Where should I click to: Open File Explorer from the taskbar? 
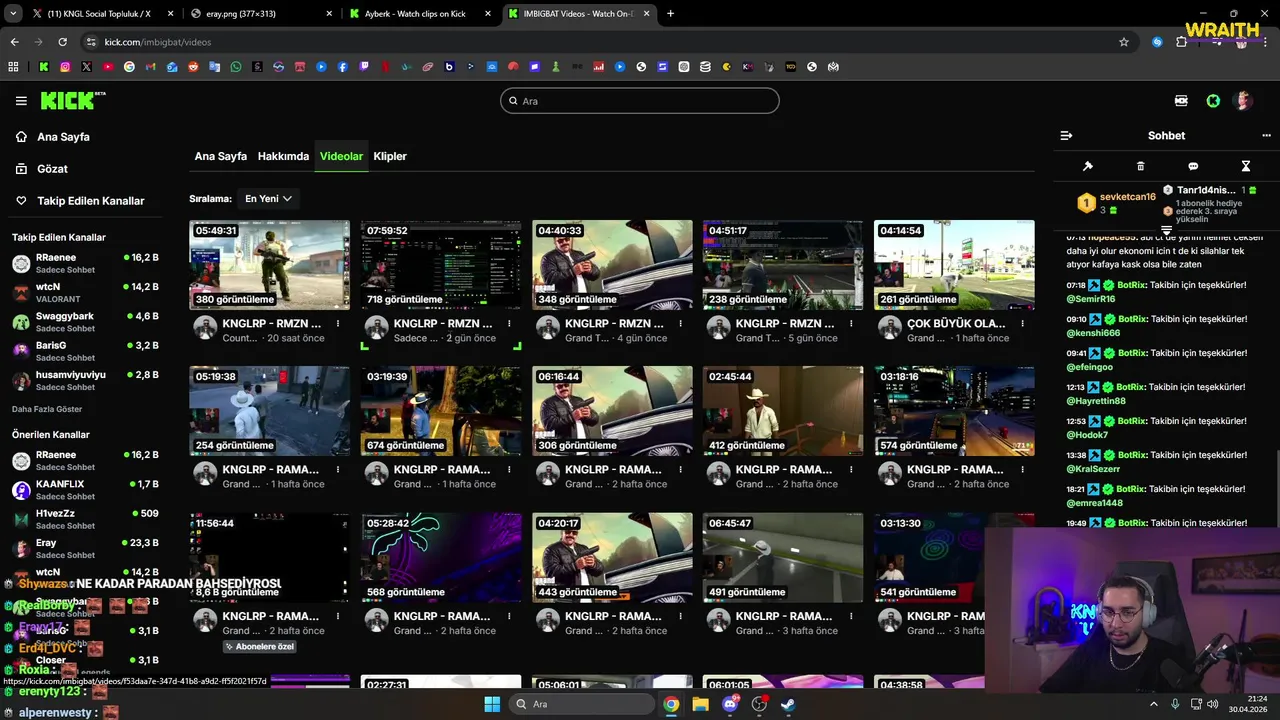point(700,704)
